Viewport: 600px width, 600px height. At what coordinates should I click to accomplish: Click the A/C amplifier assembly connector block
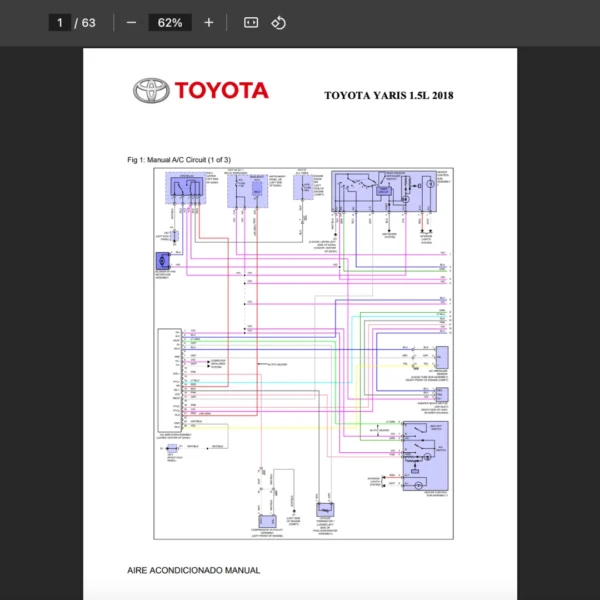click(169, 380)
